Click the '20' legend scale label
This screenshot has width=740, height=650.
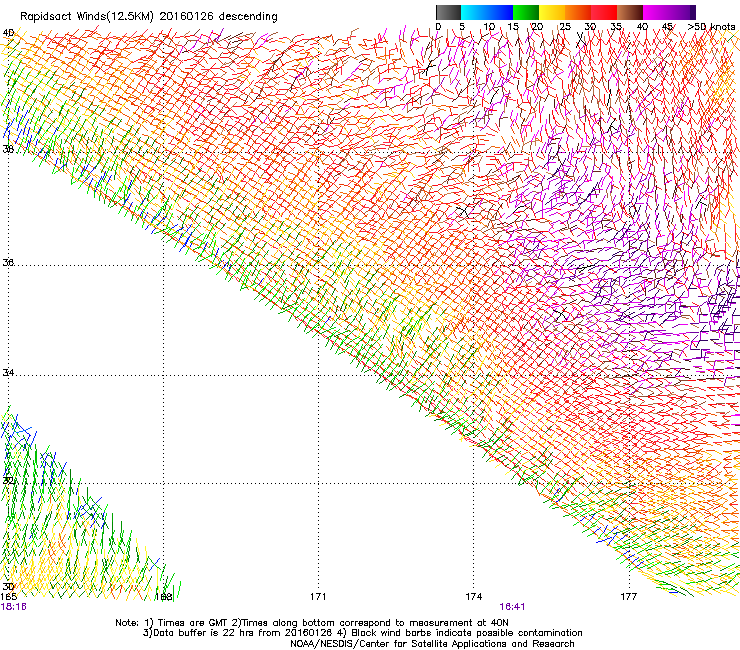537,26
